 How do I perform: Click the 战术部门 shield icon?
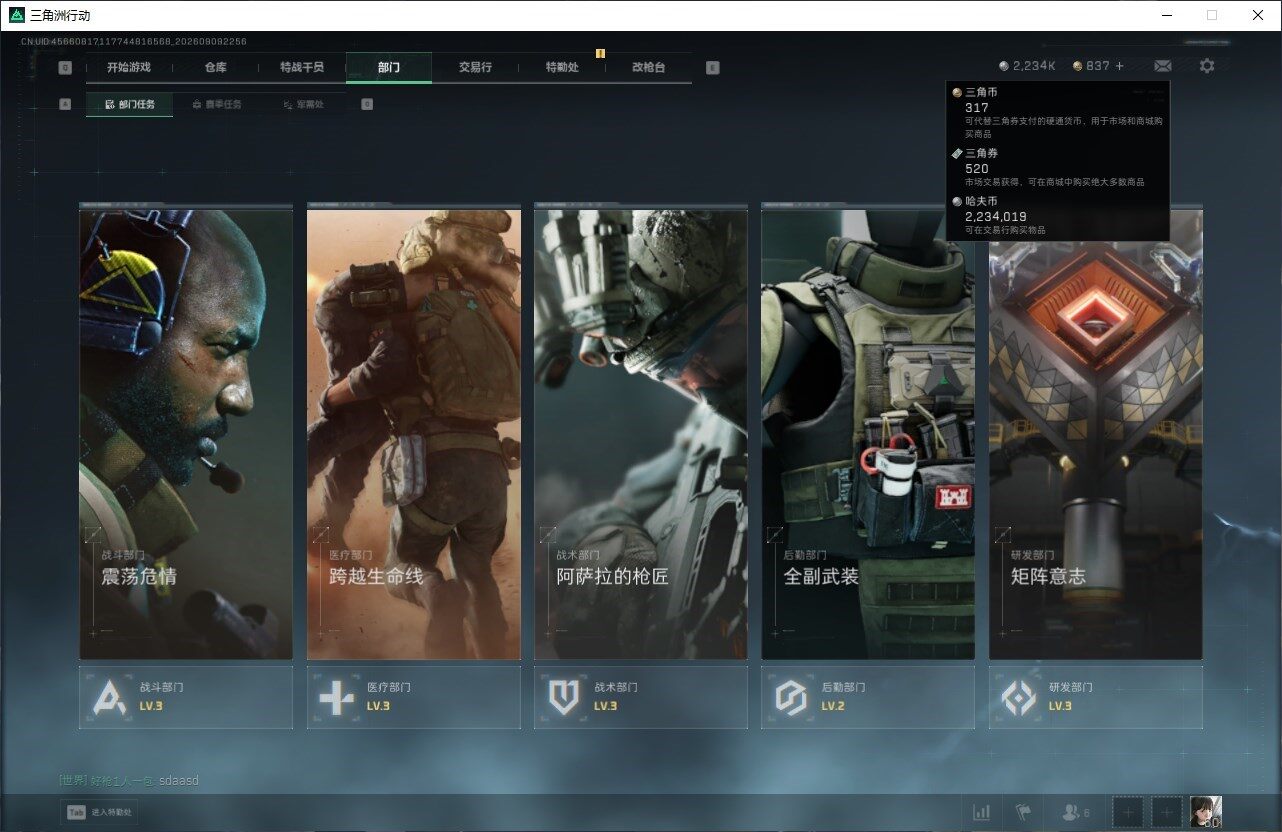click(x=564, y=697)
